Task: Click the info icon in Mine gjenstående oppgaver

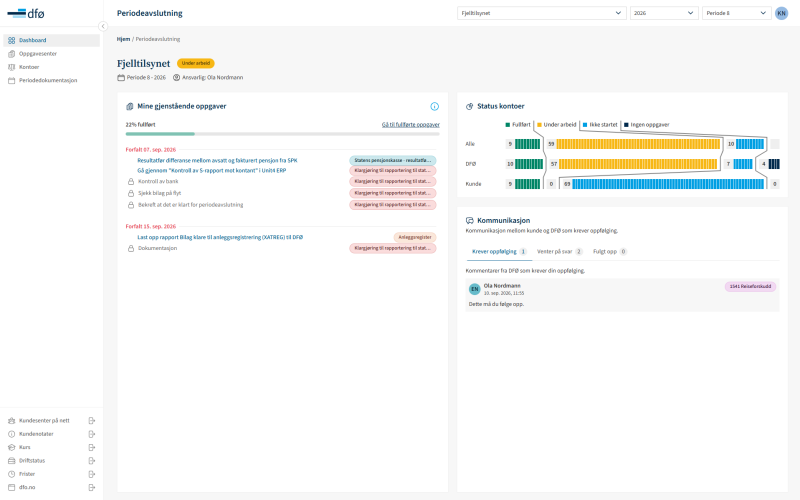Action: click(434, 106)
